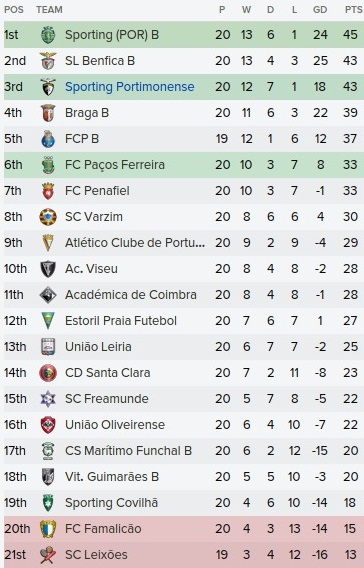Viewport: 364px width, 568px height.
Task: Select the 7th place FC Penafiel row
Action: coord(184,191)
